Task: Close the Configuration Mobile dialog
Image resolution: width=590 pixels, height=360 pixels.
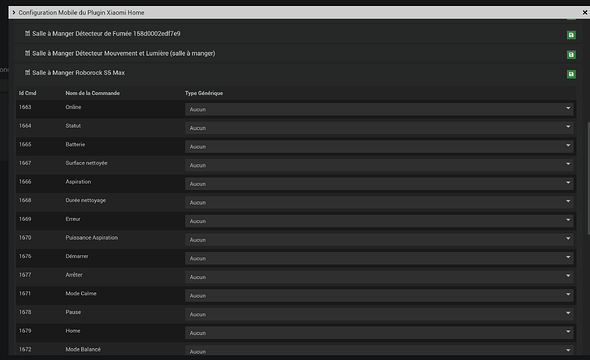Action: pos(585,12)
